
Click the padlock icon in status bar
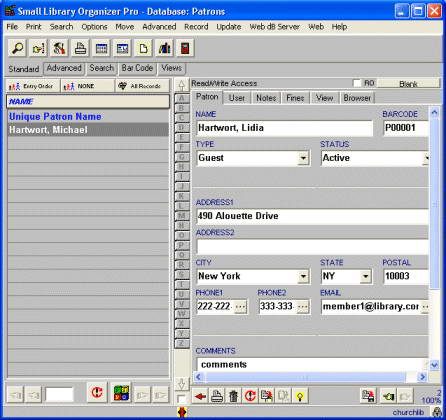point(437,412)
